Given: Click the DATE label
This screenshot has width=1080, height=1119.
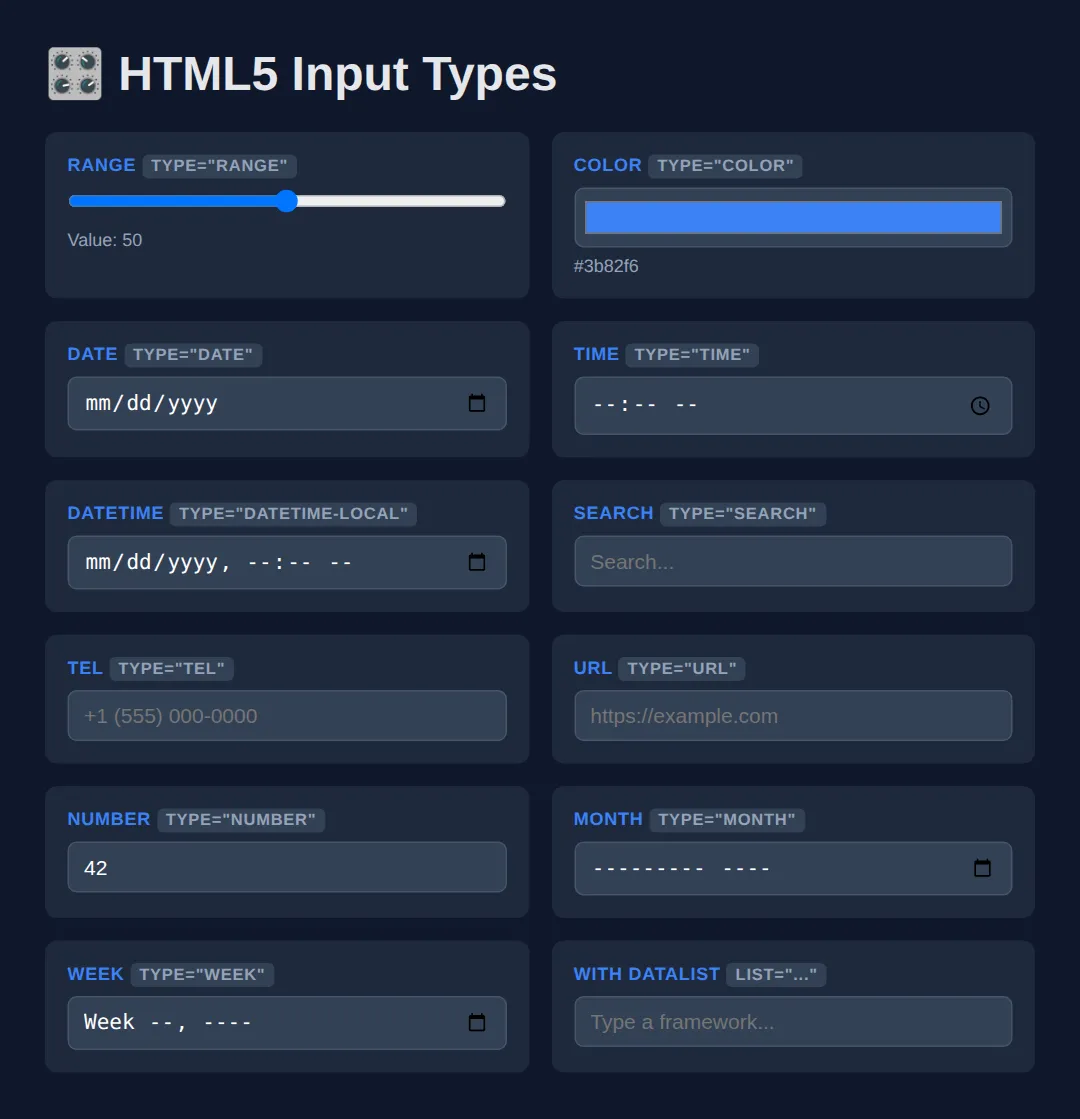Looking at the screenshot, I should point(92,354).
